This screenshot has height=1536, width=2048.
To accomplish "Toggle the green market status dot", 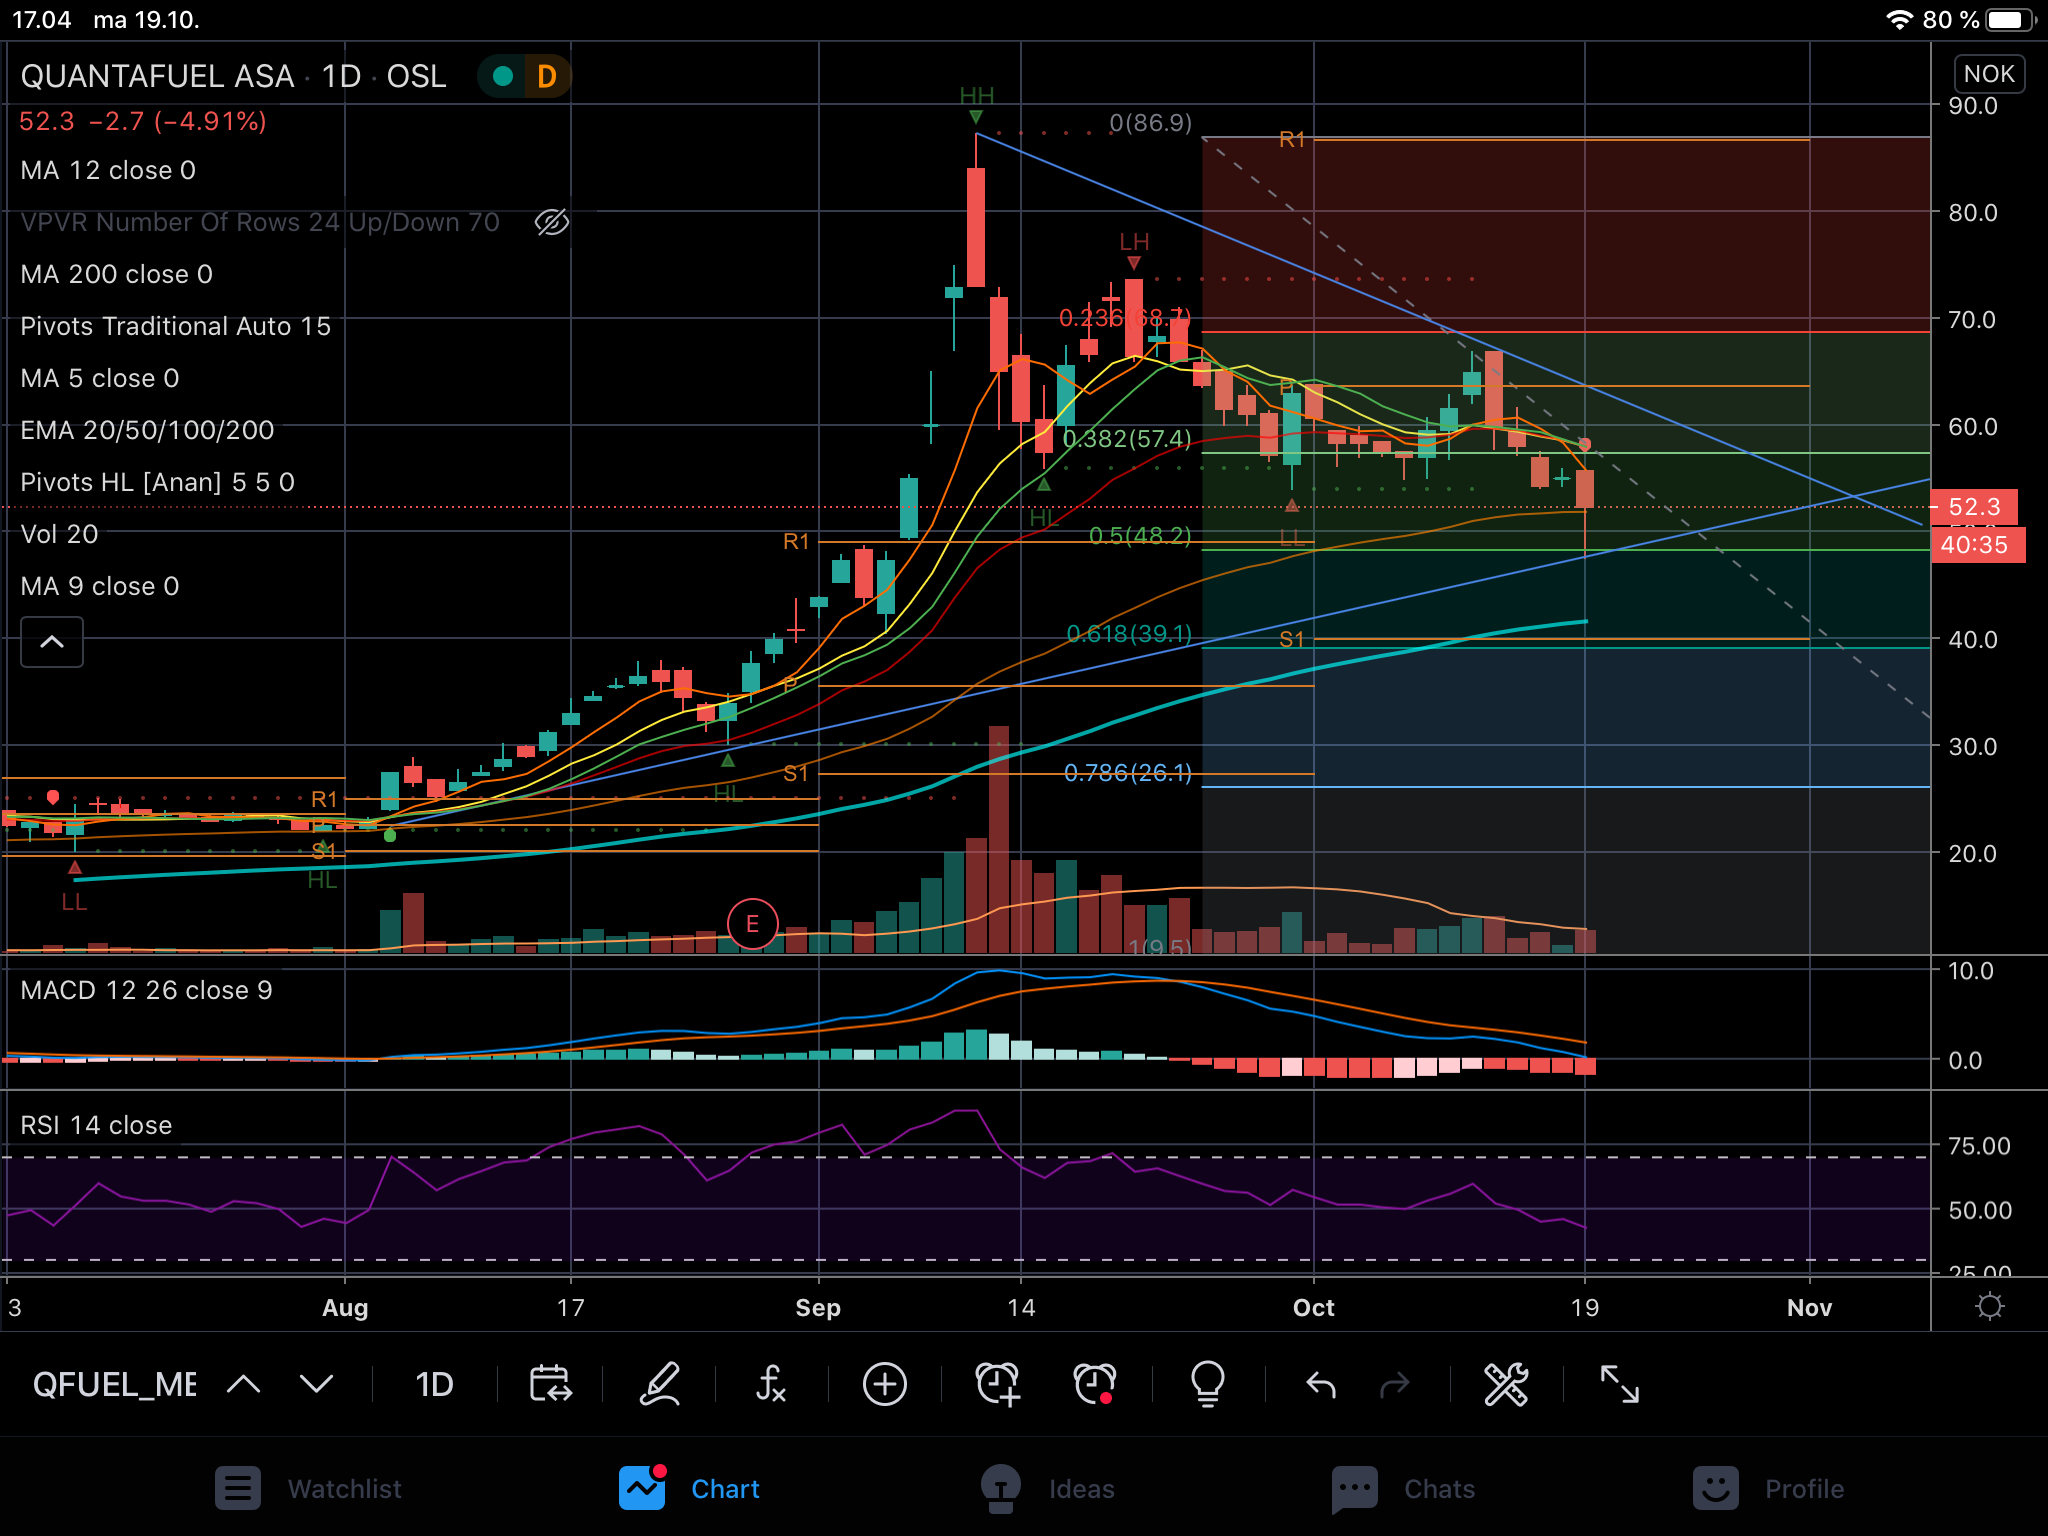I will coord(503,76).
